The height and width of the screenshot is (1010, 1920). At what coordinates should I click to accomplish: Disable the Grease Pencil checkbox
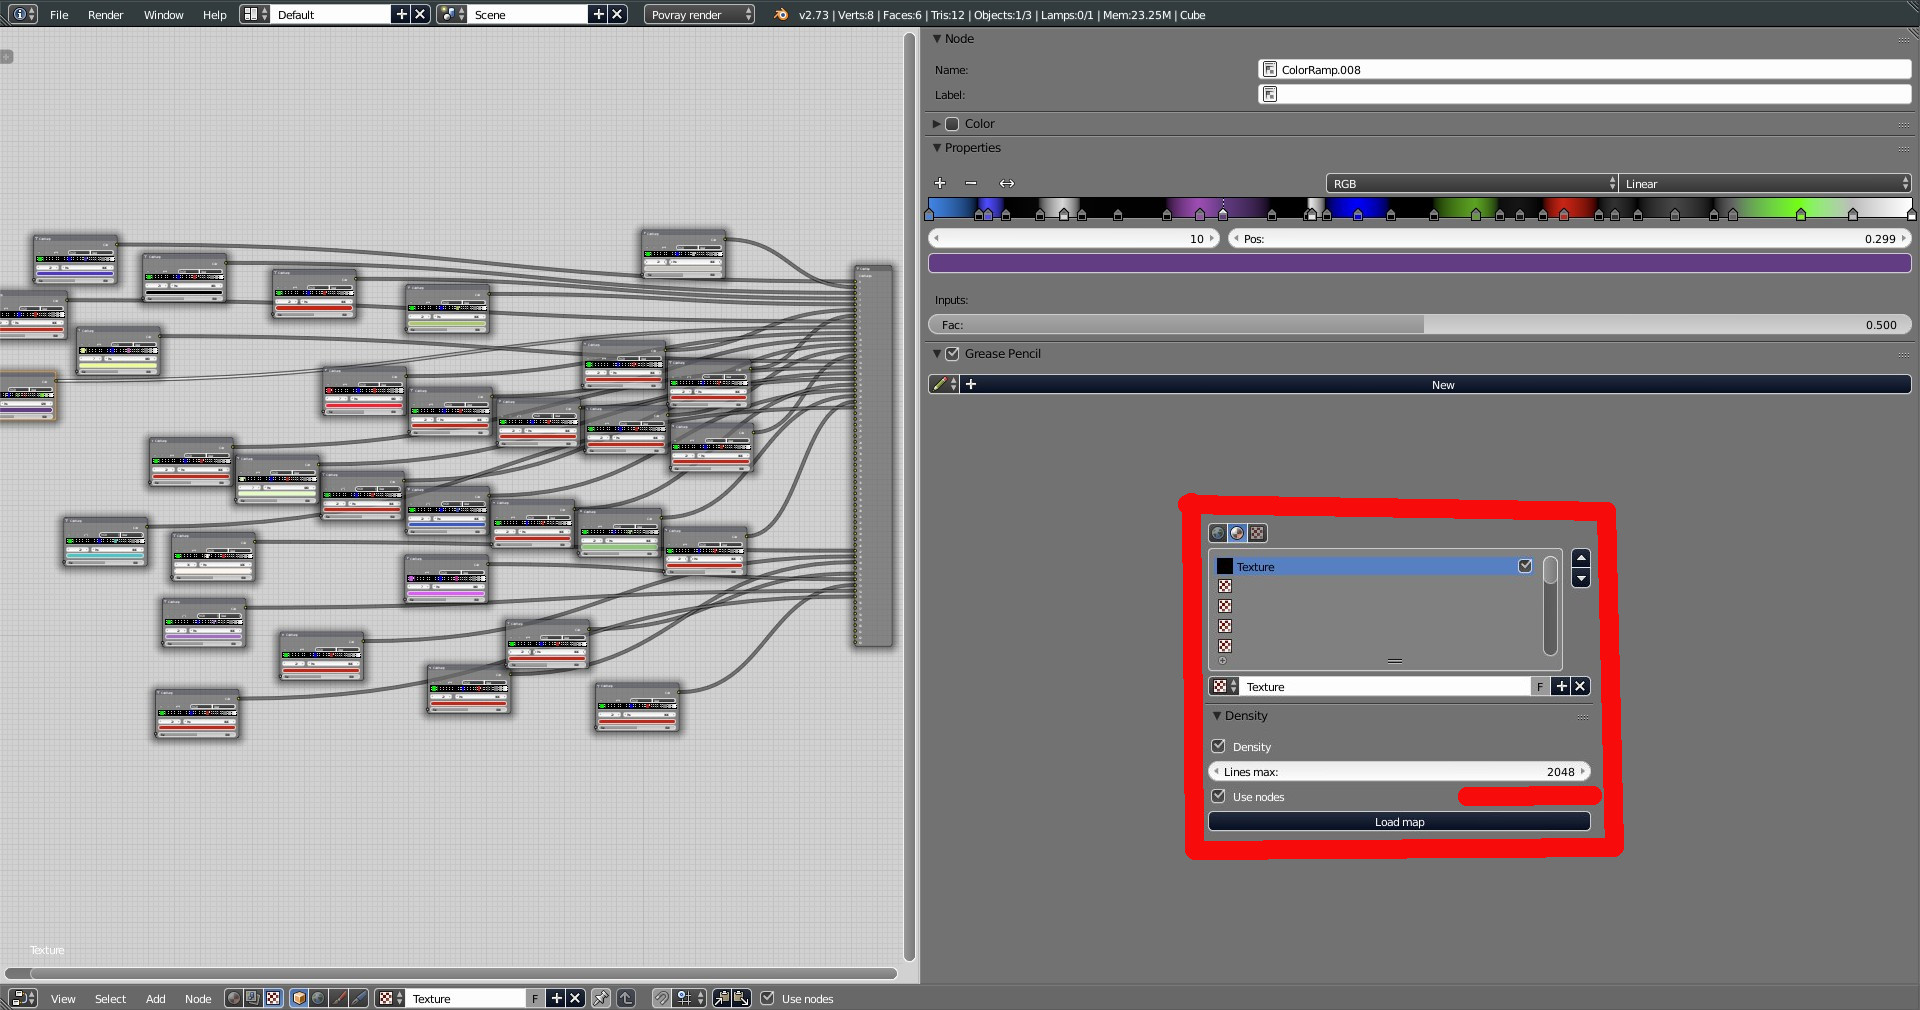(952, 353)
